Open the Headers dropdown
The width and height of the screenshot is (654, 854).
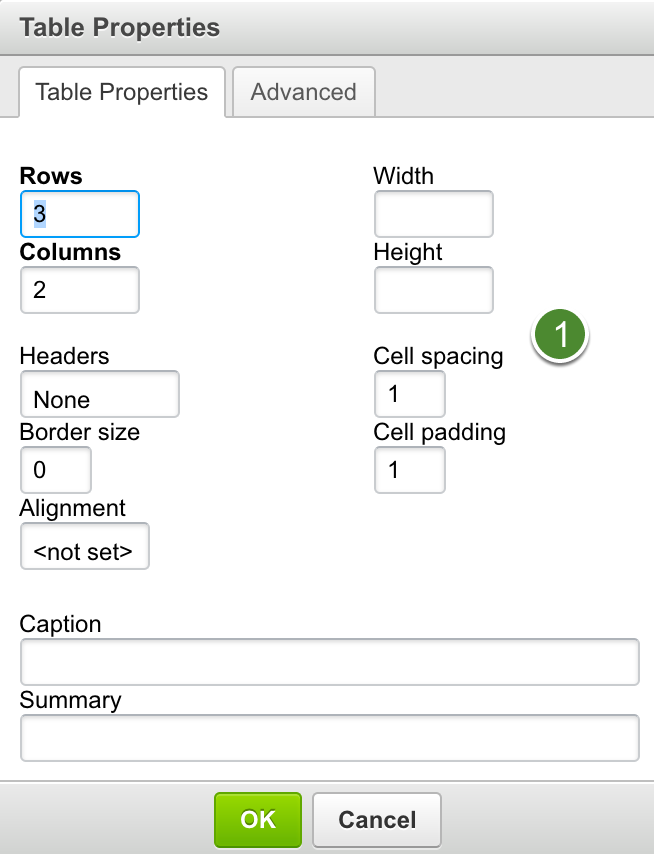[x=99, y=394]
